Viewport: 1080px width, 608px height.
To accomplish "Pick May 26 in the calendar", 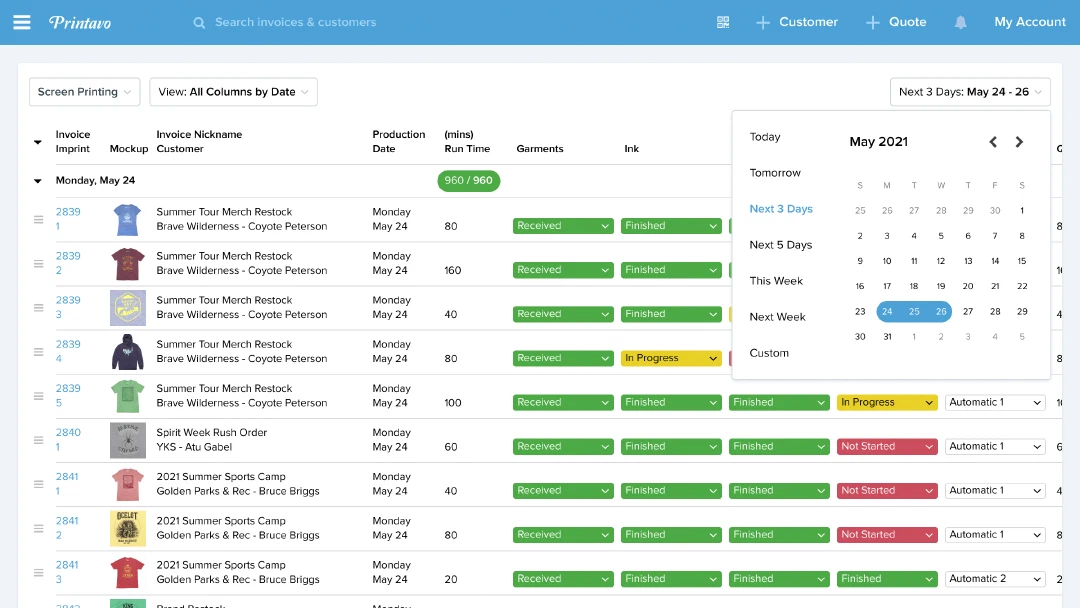I will pyautogui.click(x=941, y=311).
